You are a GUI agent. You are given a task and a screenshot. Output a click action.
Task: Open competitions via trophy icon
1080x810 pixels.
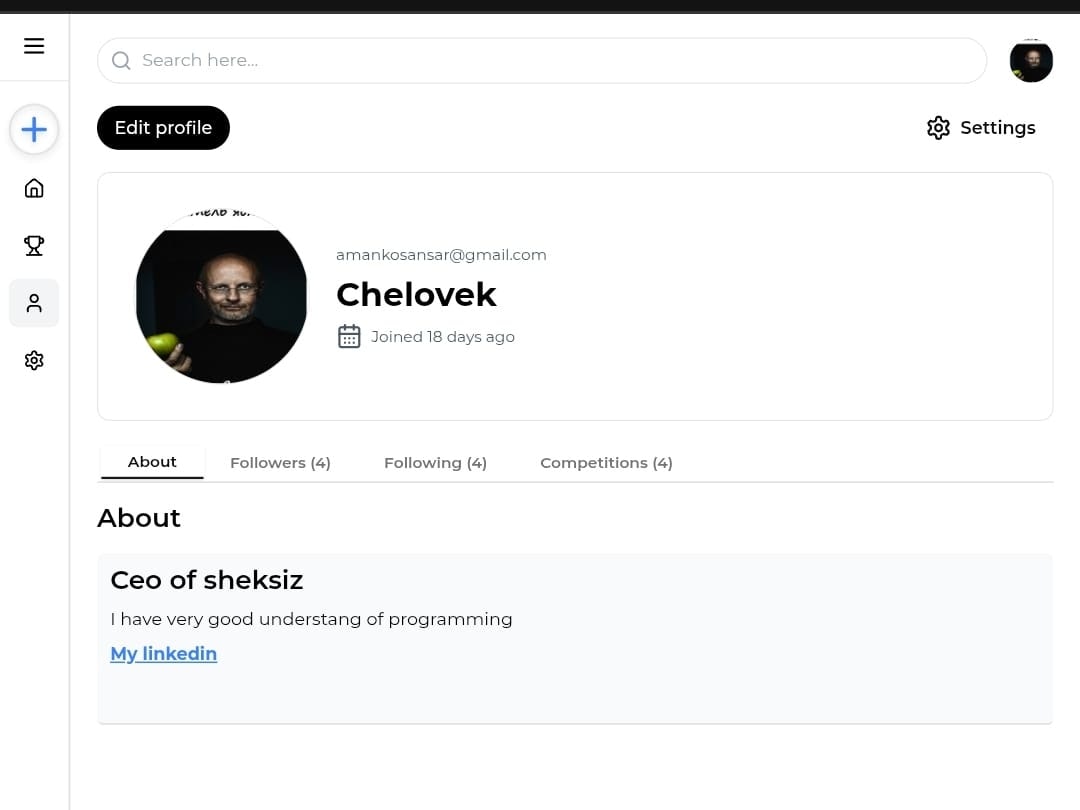(x=34, y=245)
